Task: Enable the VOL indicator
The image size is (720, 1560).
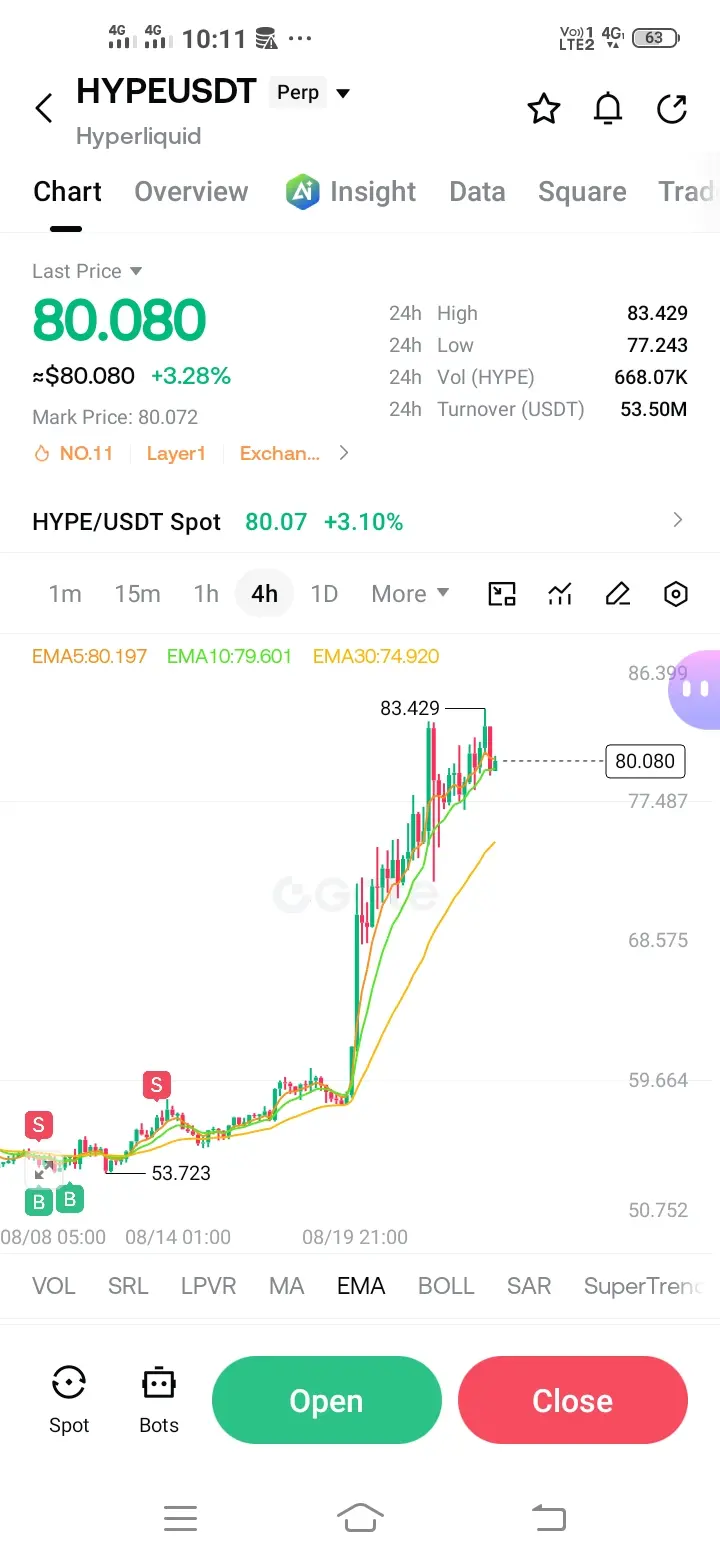Action: point(54,1286)
